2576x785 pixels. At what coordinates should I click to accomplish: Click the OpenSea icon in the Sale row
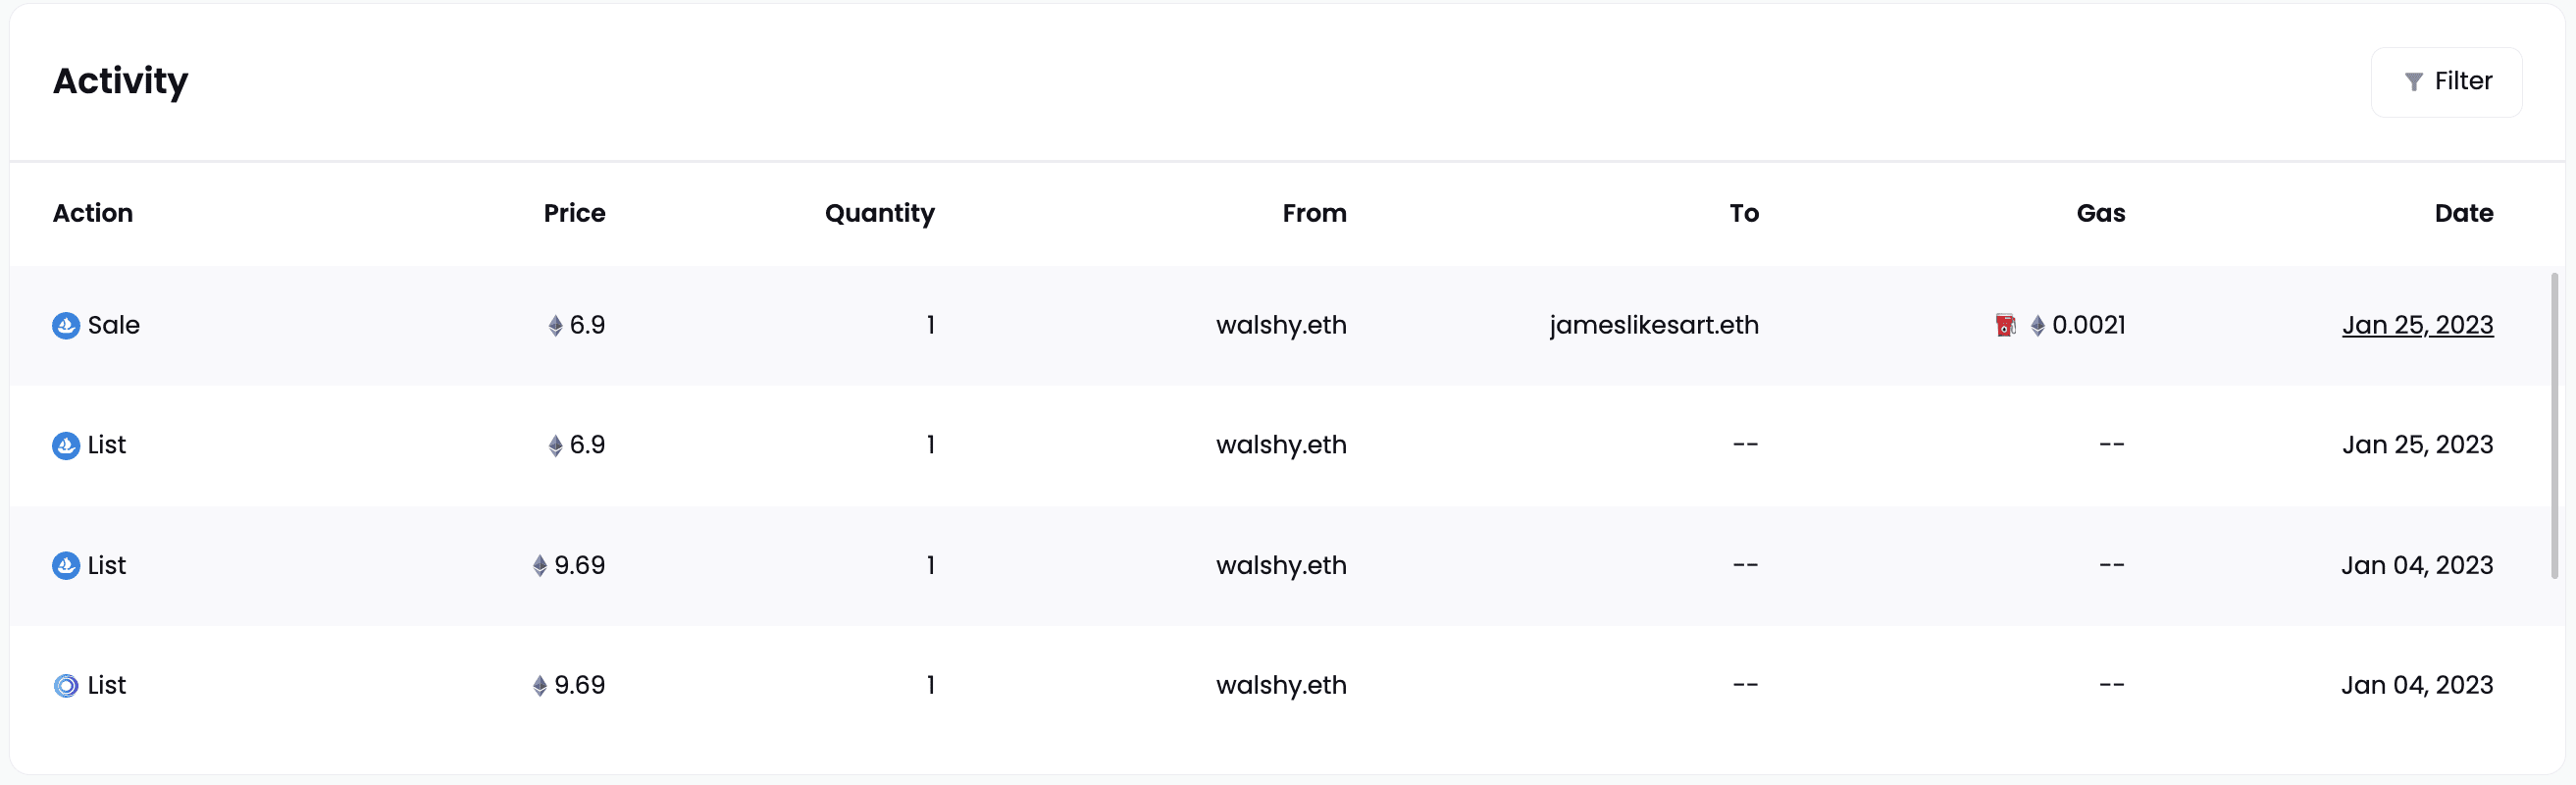[x=66, y=326]
